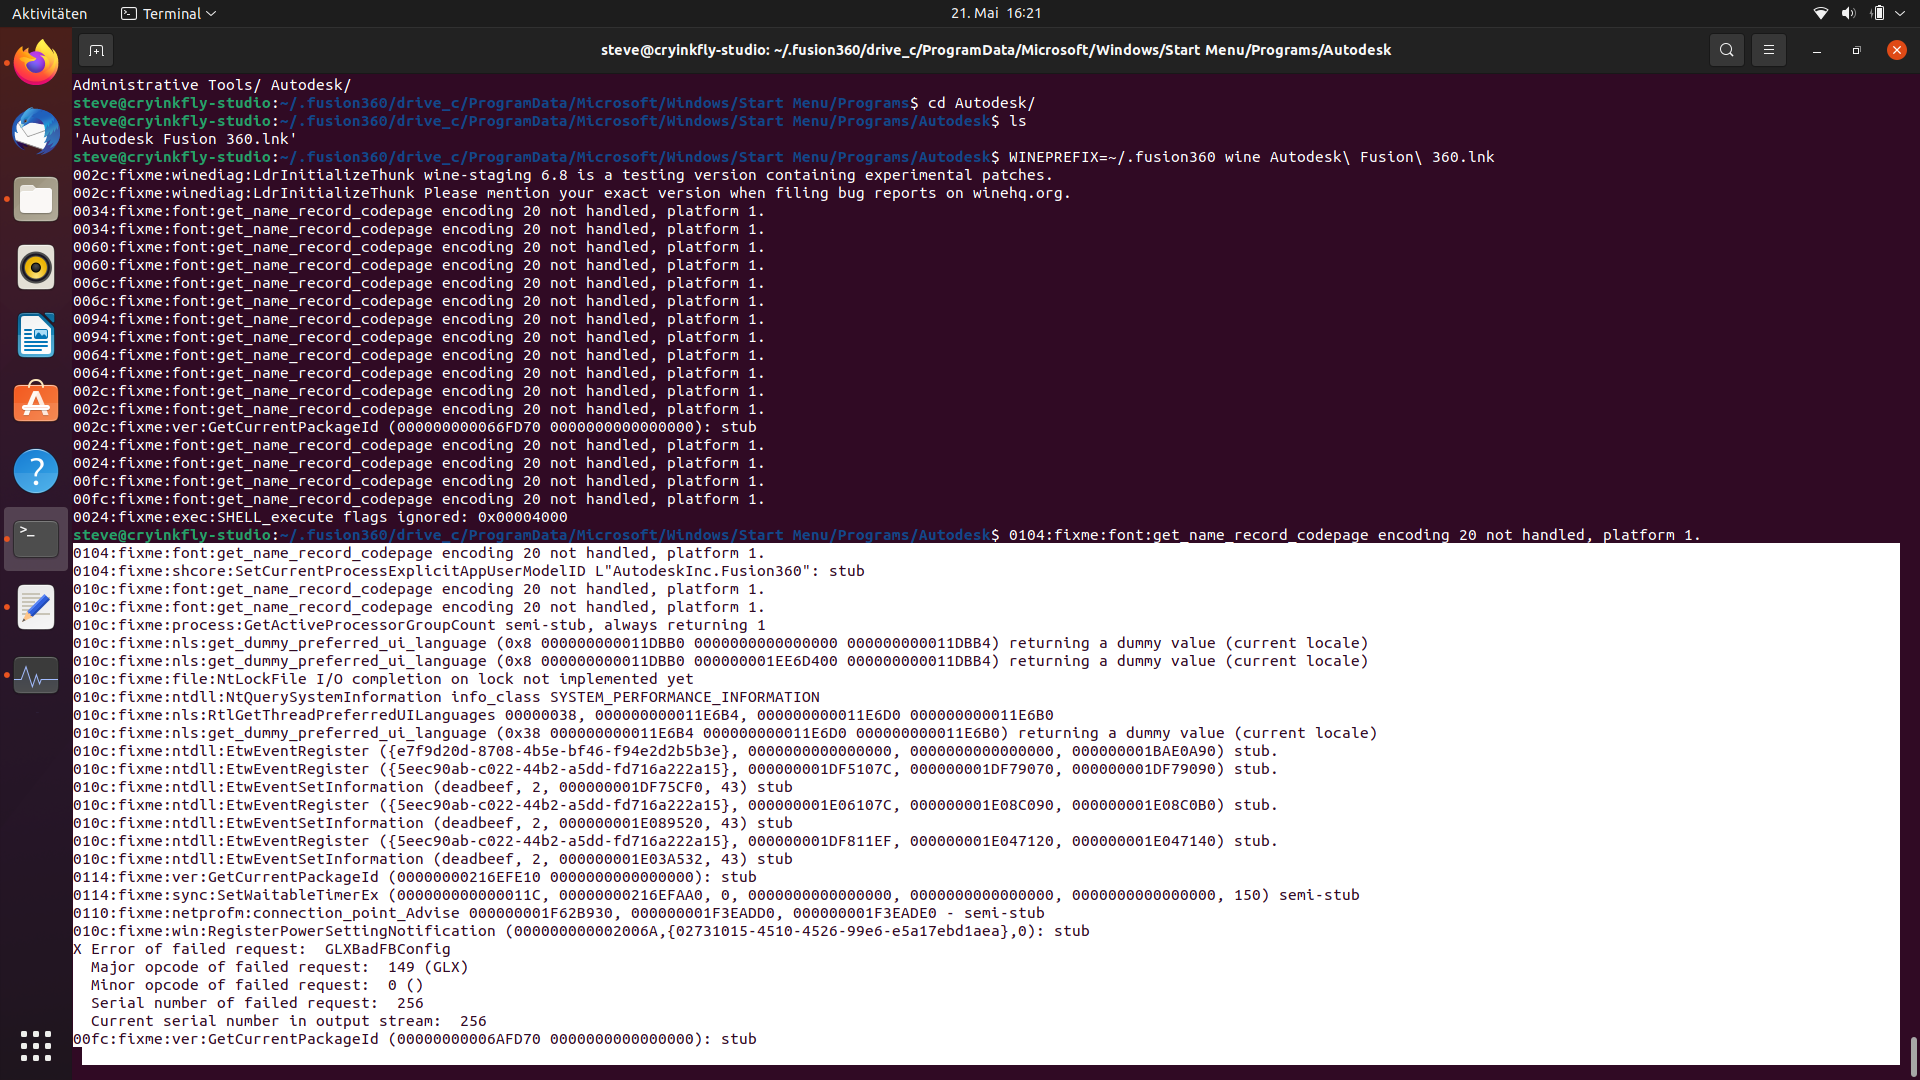Expand the Terminal app menu dropdown

click(168, 13)
